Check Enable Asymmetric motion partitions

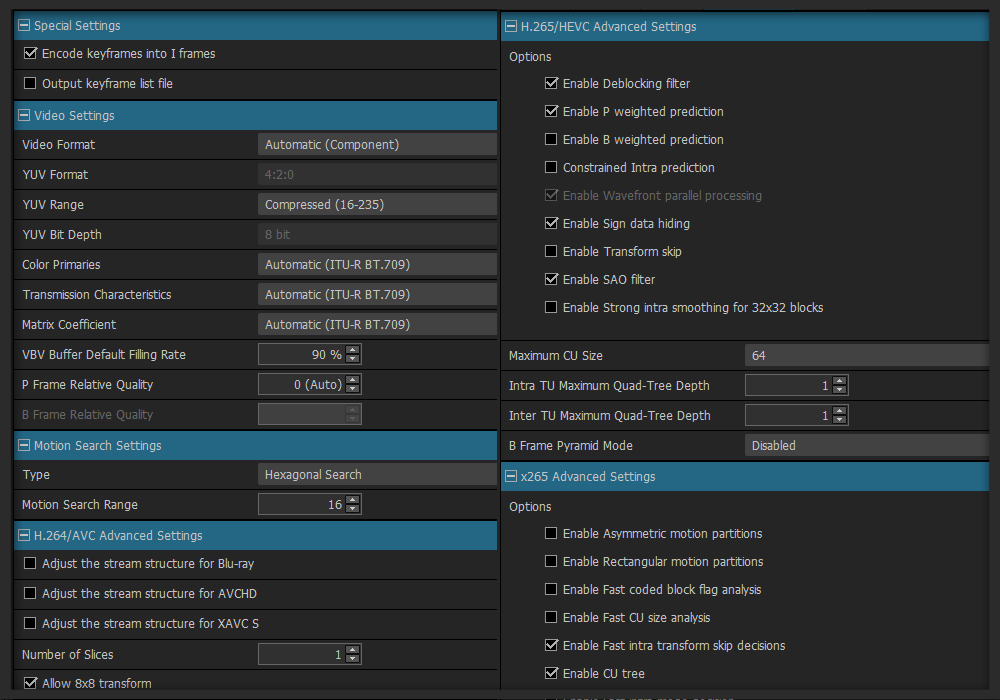click(x=551, y=534)
